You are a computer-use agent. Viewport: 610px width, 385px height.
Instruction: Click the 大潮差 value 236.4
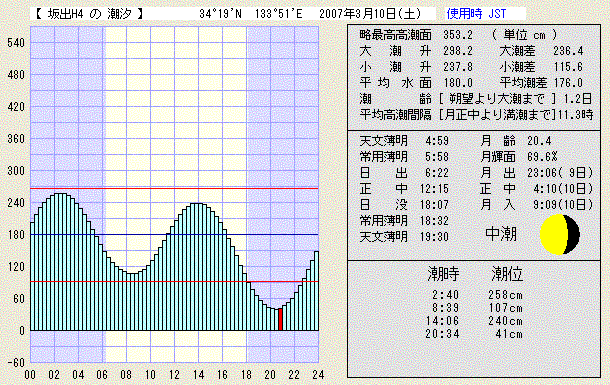coord(568,51)
